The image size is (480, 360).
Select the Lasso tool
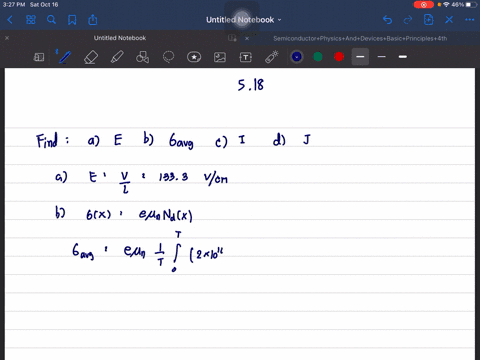168,57
